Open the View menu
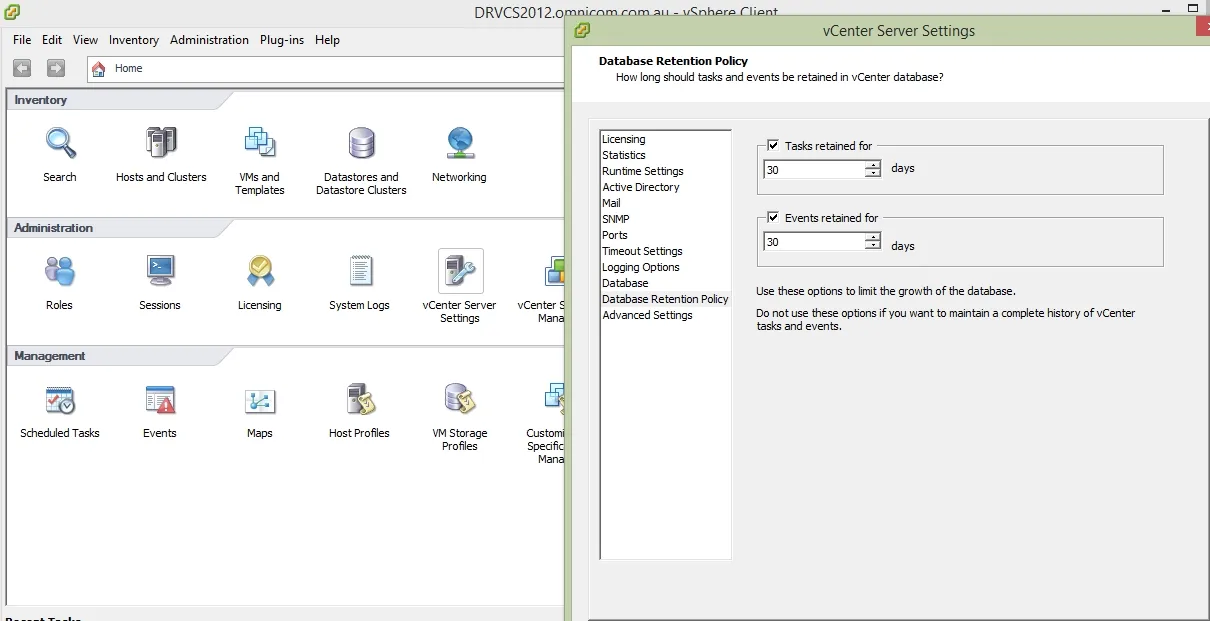The image size is (1210, 621). 85,40
